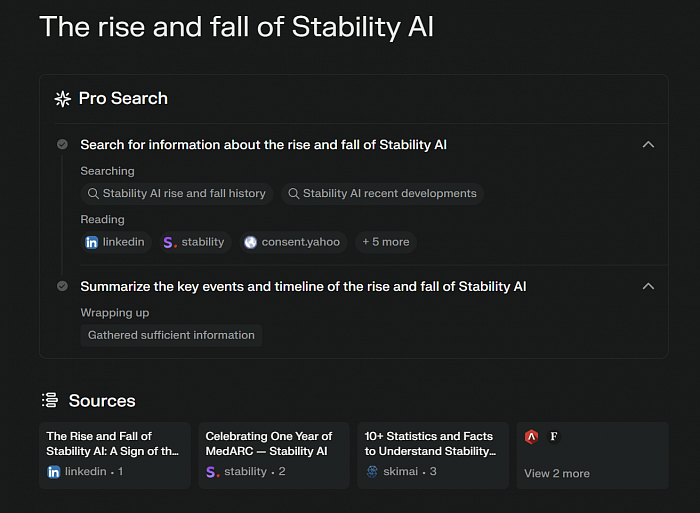Show the '+ 5 more' reading sources
Viewport: 700px width, 513px height.
386,242
